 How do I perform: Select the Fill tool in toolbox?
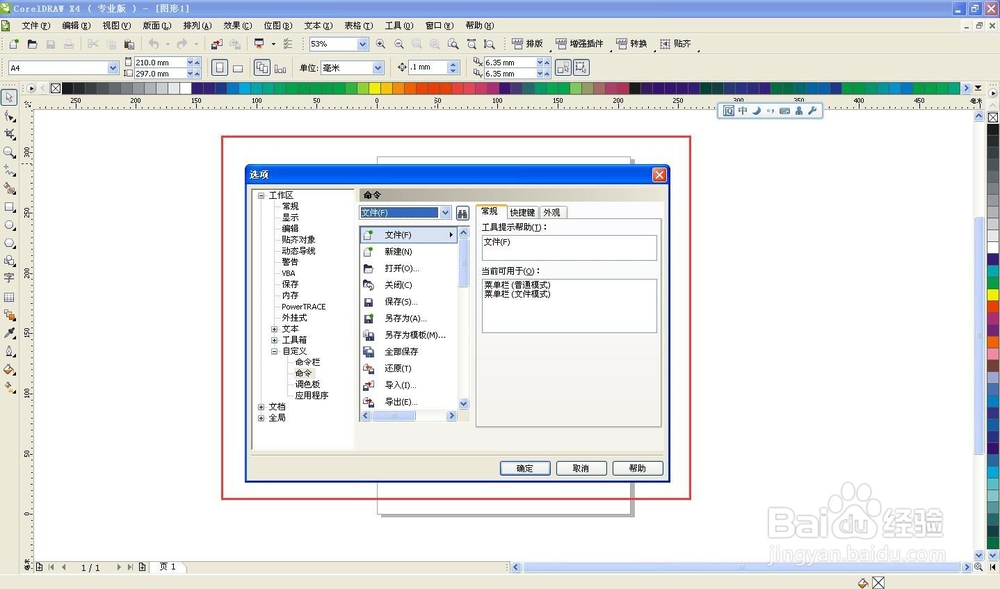point(9,369)
